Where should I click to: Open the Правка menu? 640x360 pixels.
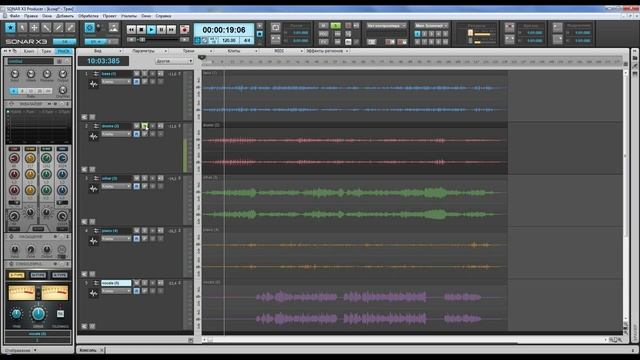point(31,16)
